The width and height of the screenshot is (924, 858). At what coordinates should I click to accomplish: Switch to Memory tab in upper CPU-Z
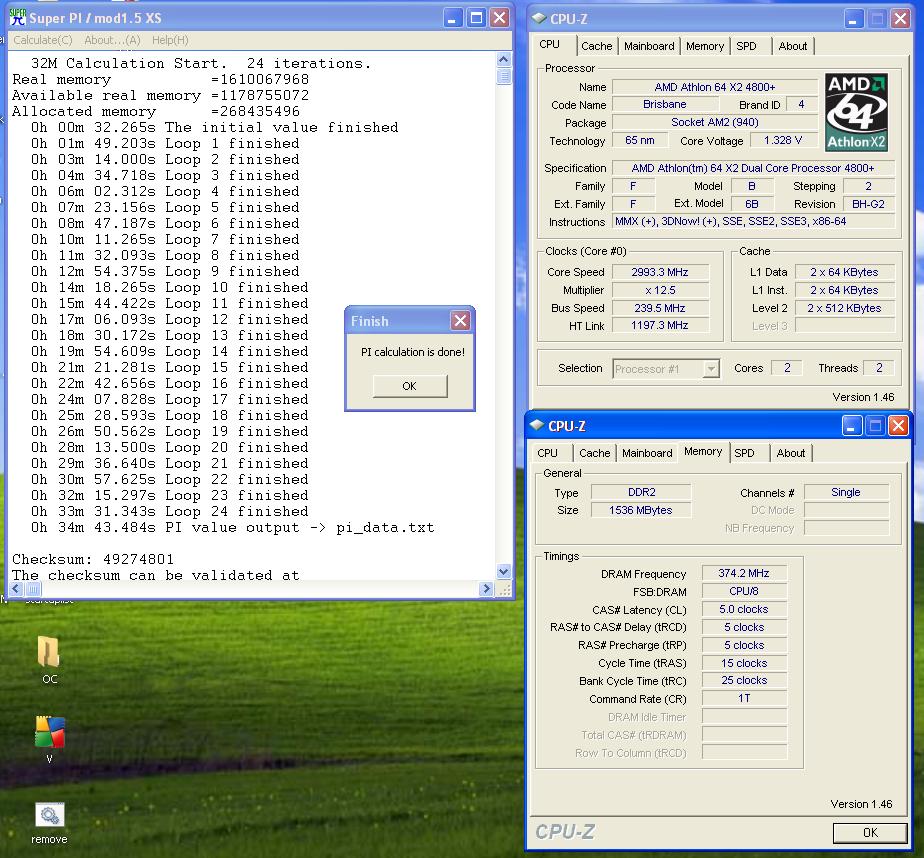(x=705, y=46)
